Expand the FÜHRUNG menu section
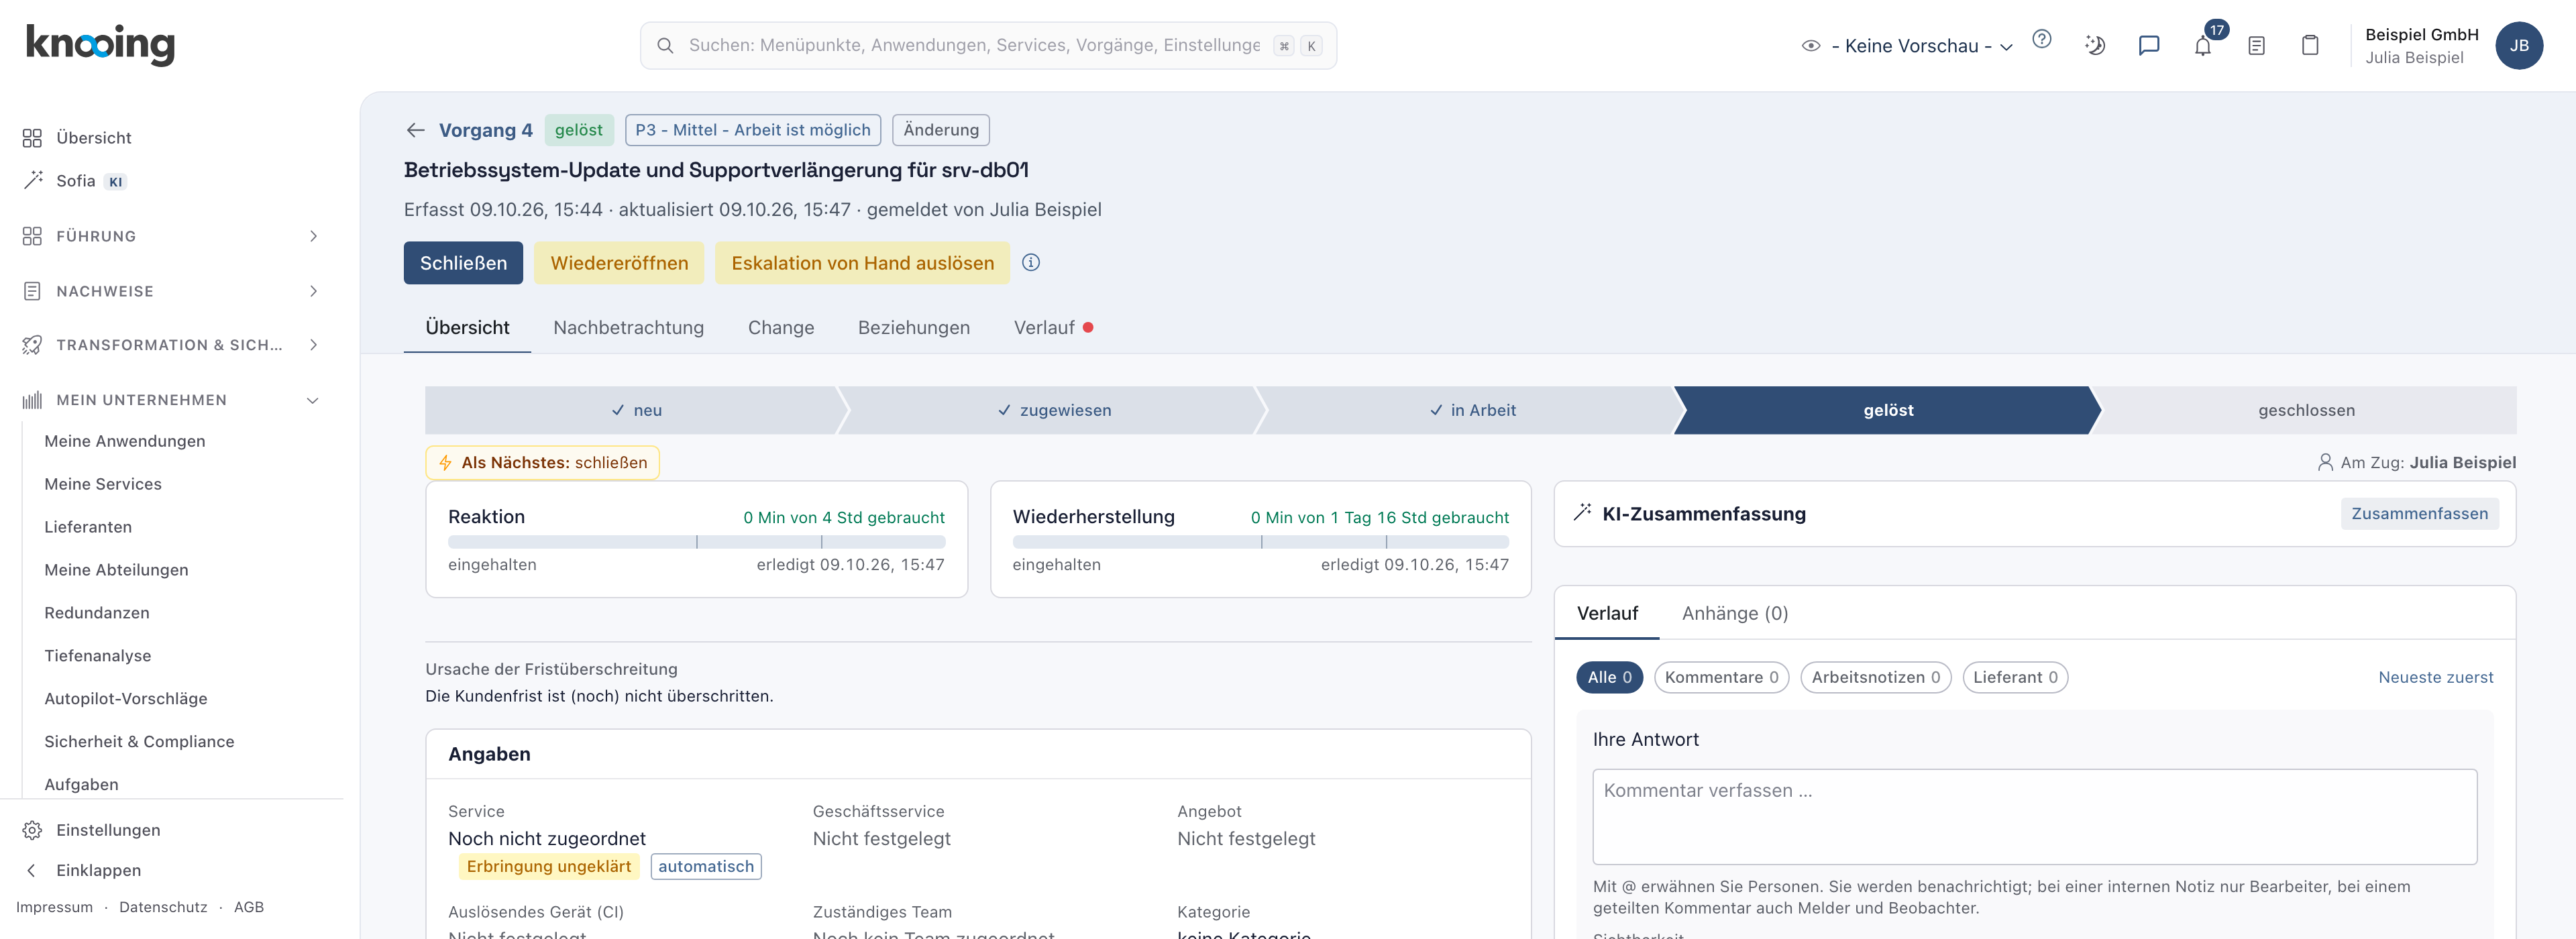This screenshot has height=939, width=2576. click(x=170, y=236)
